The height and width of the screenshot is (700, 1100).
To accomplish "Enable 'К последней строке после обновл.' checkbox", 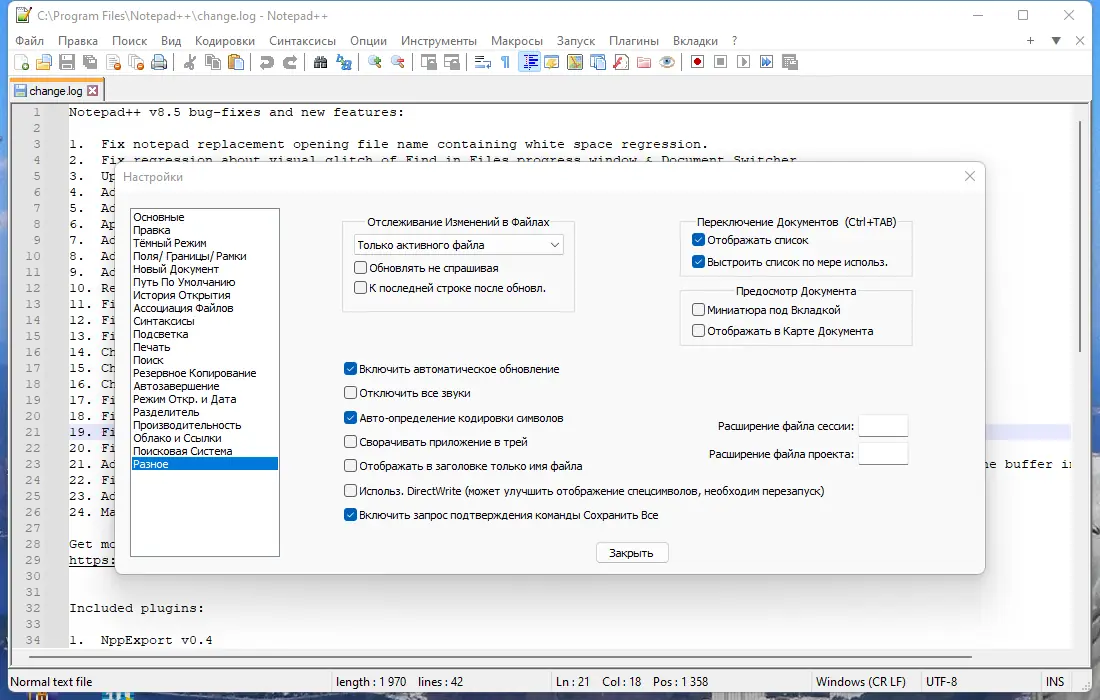I will click(x=361, y=288).
